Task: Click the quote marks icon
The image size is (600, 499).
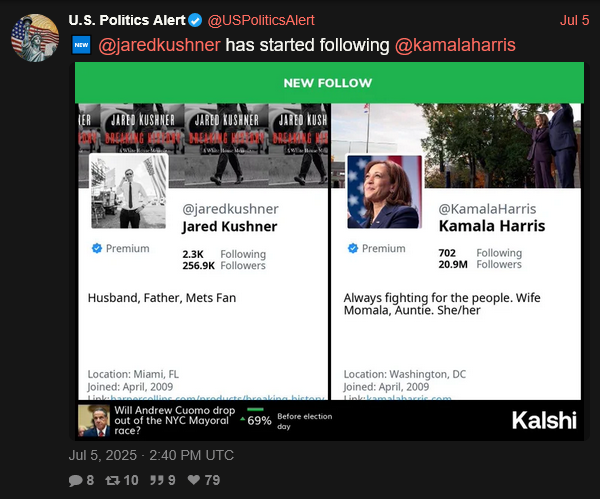Action: 157,480
